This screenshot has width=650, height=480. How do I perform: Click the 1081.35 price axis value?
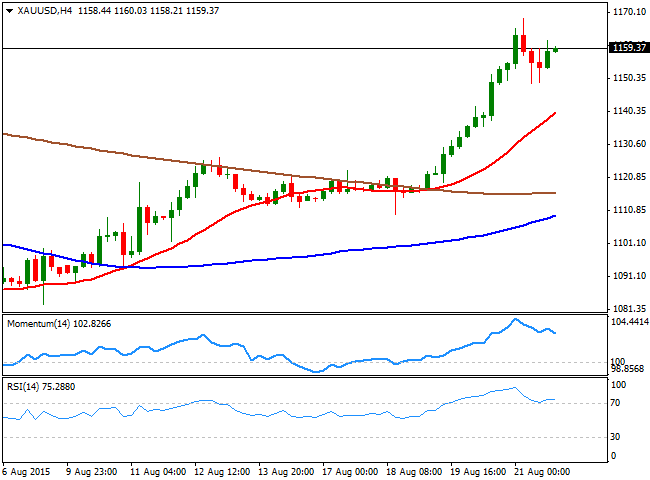pyautogui.click(x=629, y=309)
